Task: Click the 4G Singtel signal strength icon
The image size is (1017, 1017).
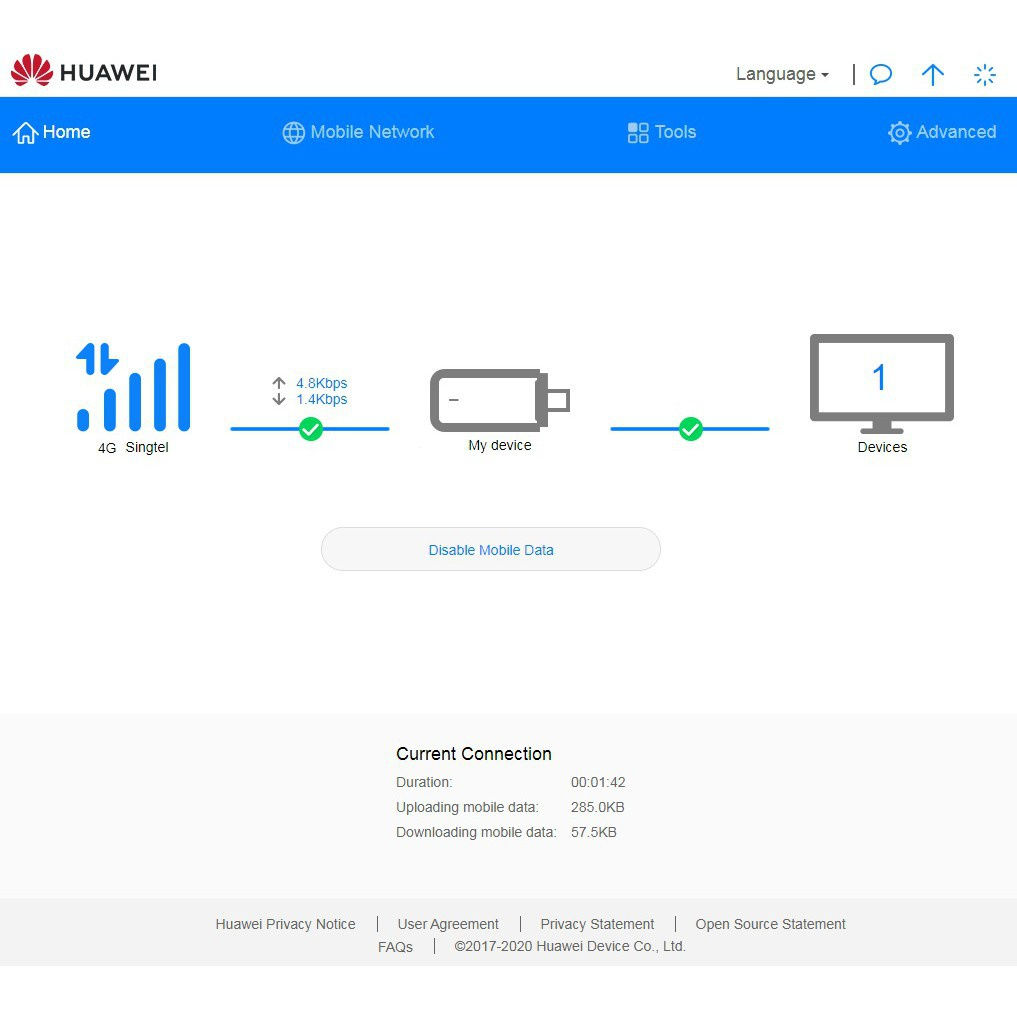Action: click(134, 387)
